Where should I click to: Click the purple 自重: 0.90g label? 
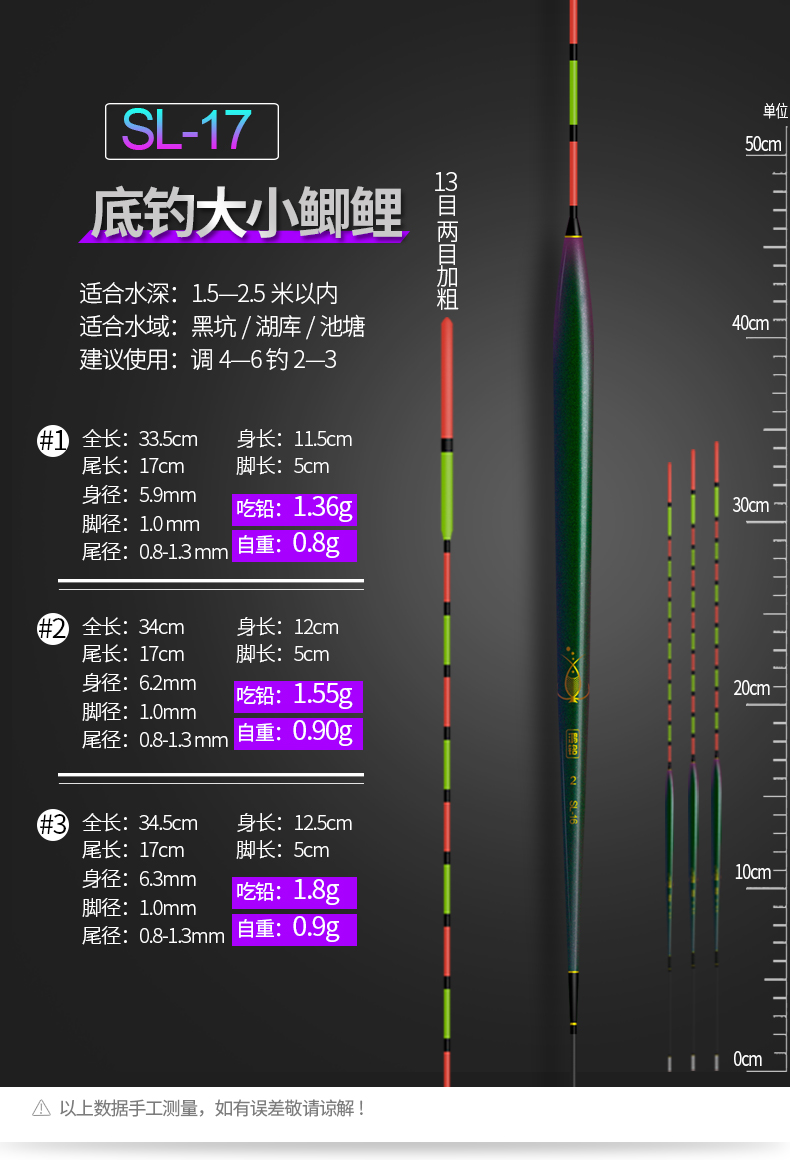(x=298, y=732)
